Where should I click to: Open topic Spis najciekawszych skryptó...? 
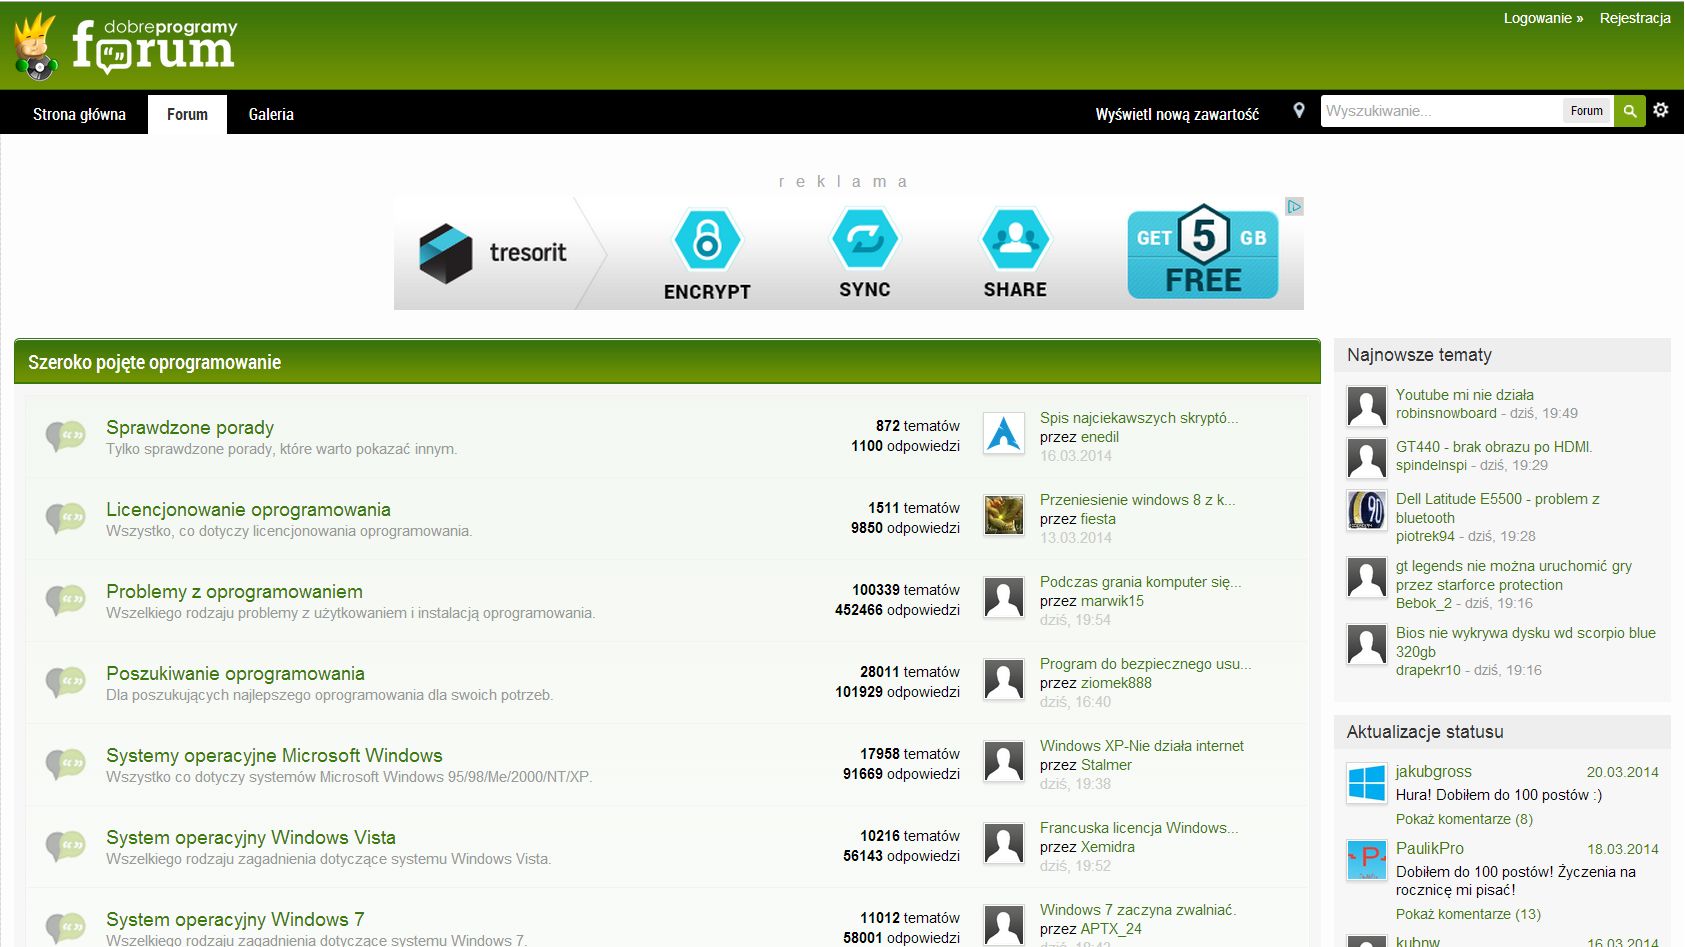click(x=1139, y=418)
